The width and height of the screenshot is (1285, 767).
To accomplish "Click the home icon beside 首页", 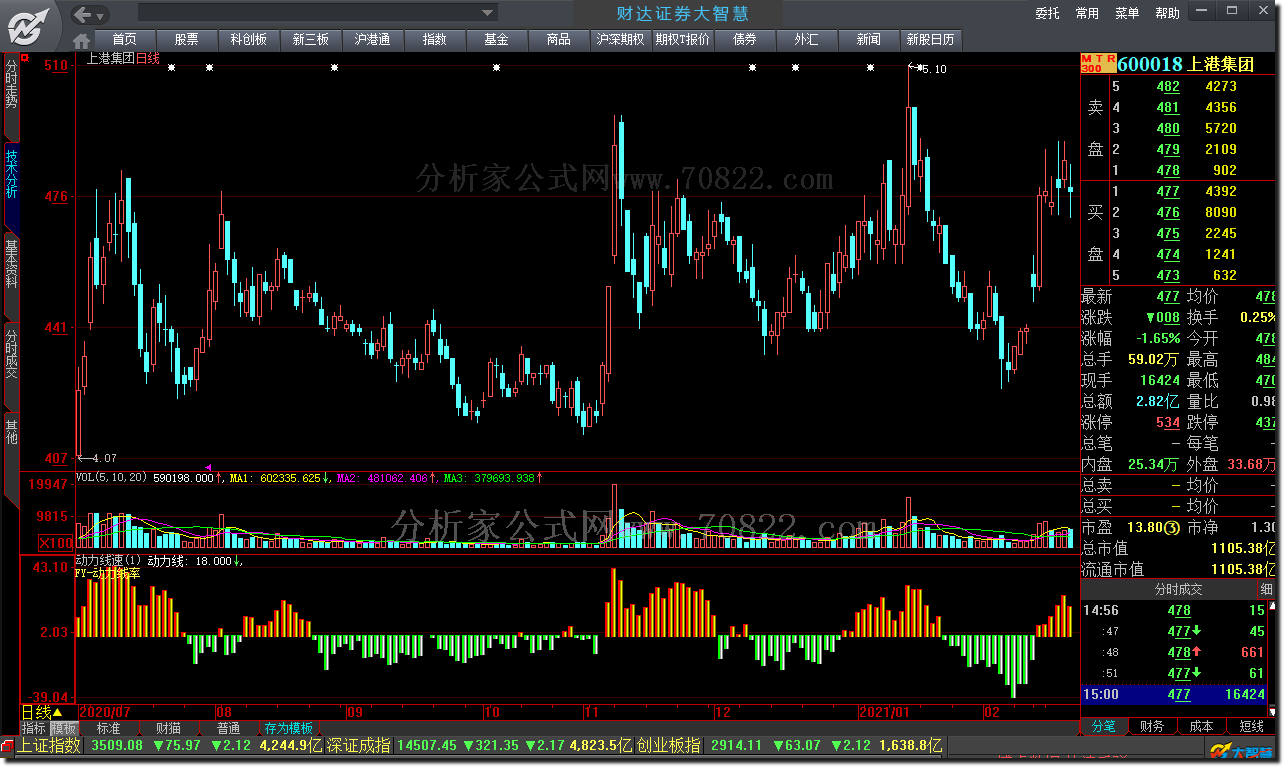I will pos(82,41).
